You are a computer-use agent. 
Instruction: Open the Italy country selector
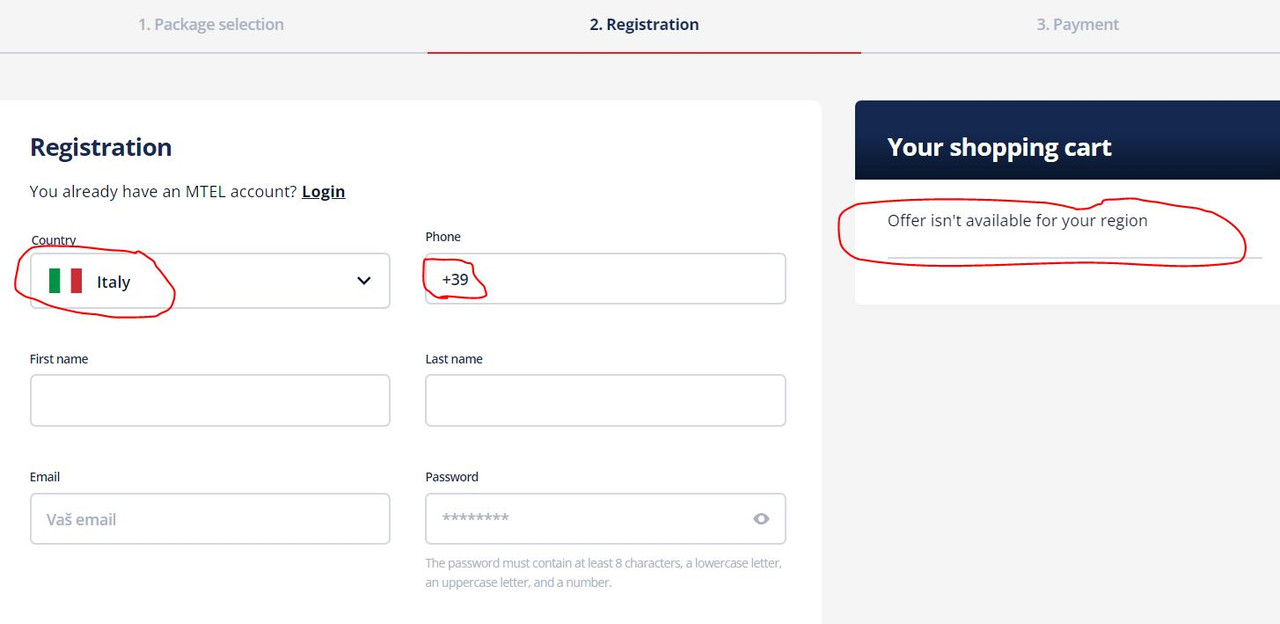210,281
